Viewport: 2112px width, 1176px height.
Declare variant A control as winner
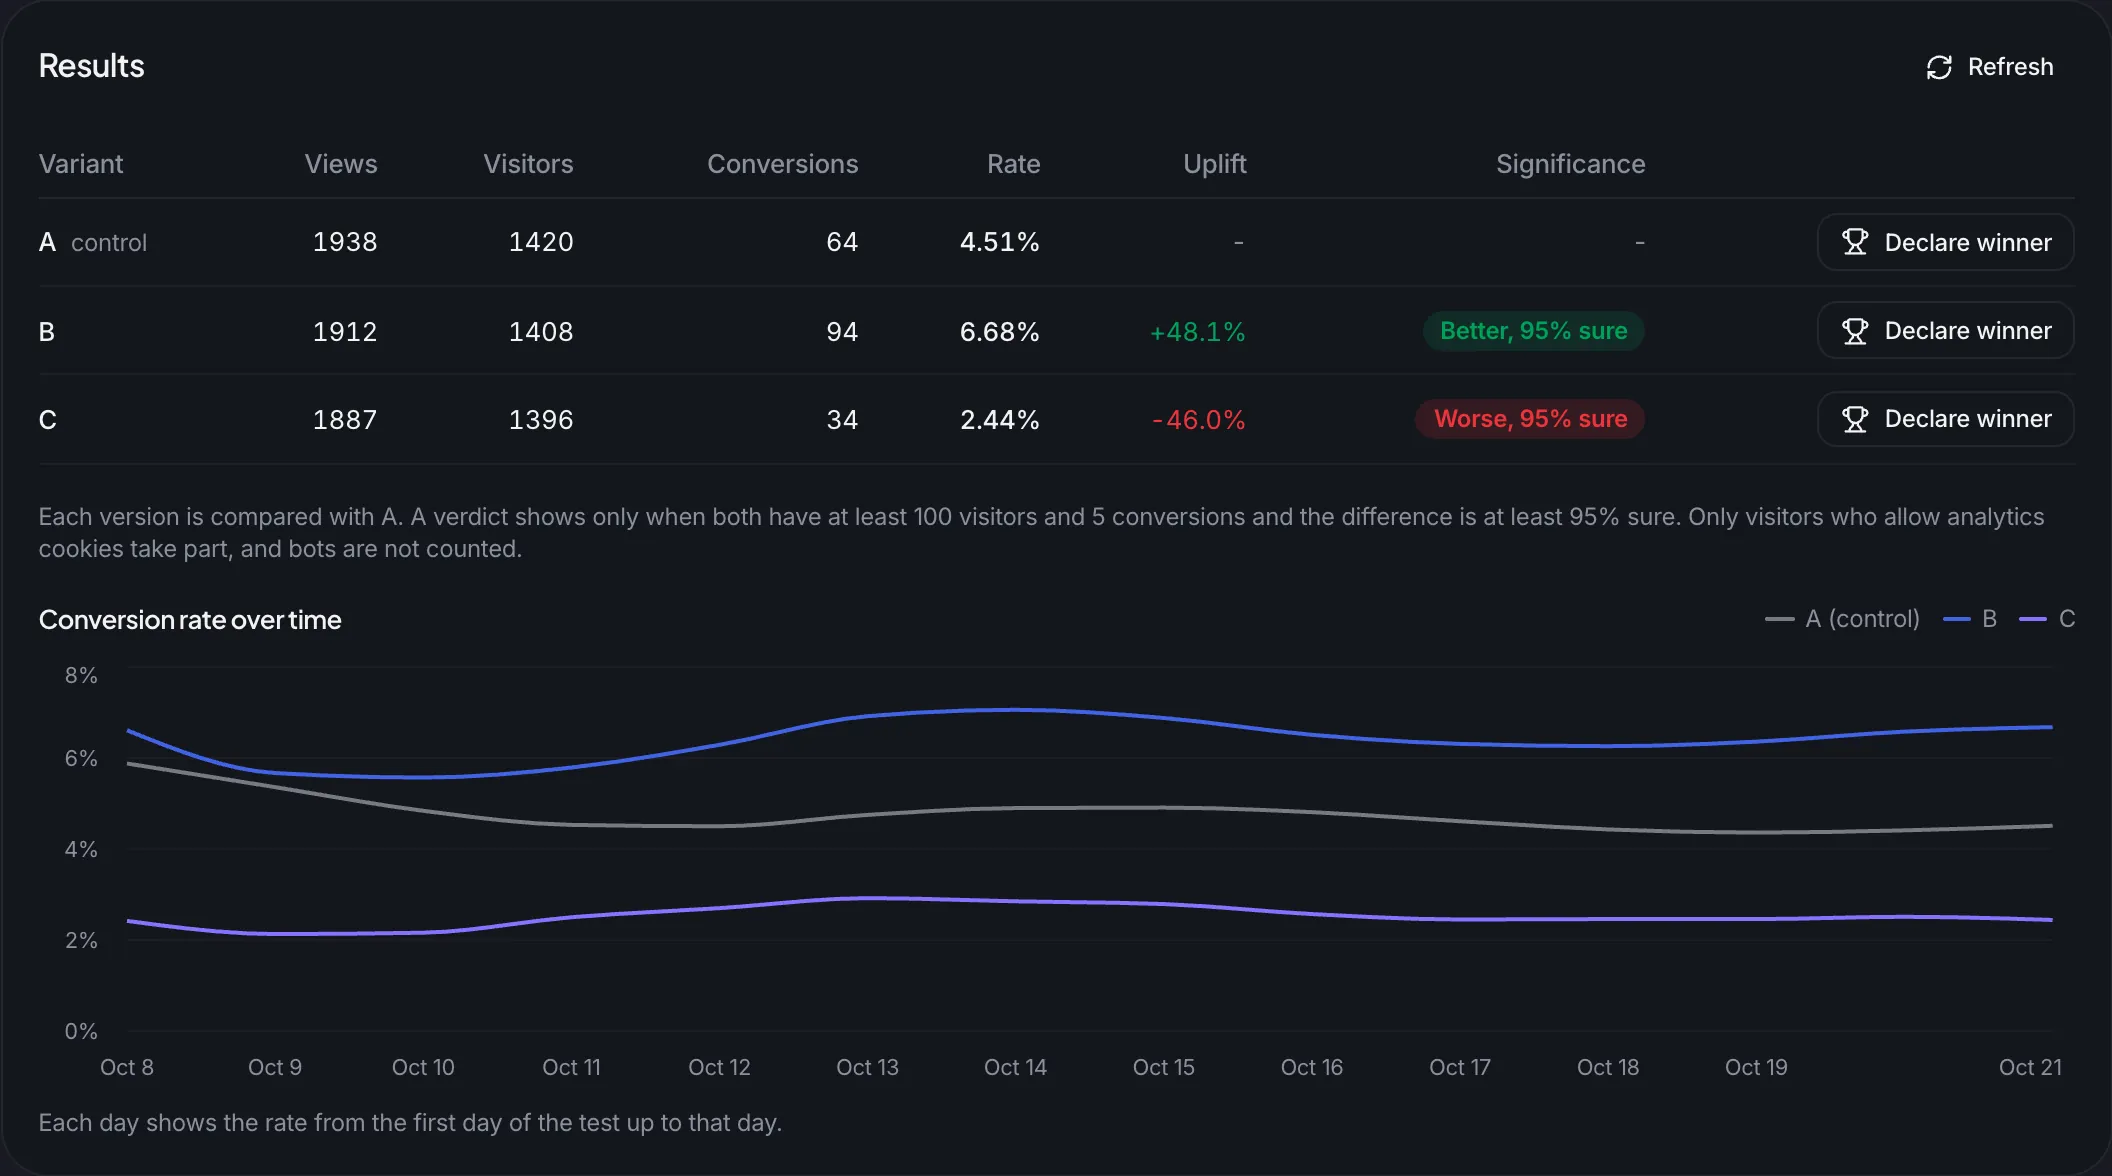coord(1945,242)
